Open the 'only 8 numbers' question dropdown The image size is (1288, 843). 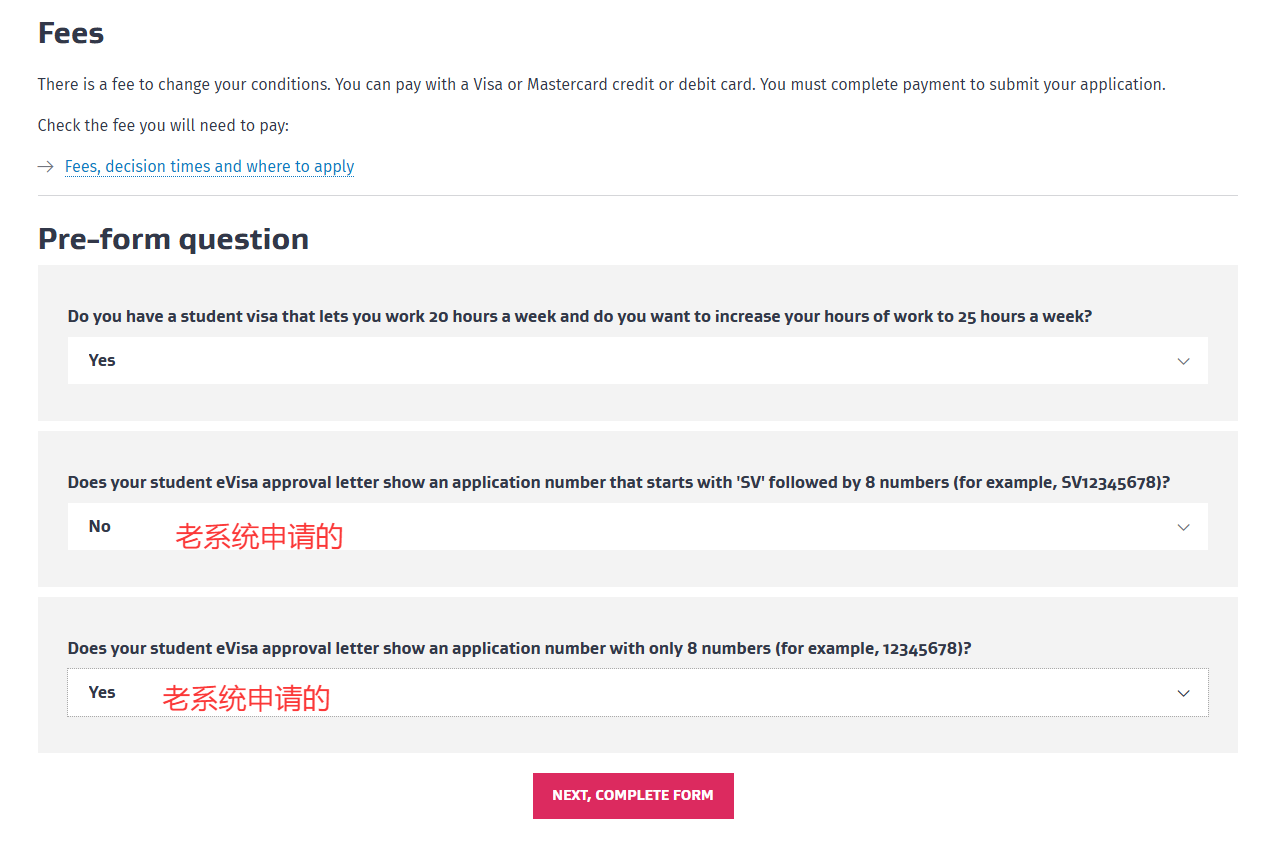637,693
